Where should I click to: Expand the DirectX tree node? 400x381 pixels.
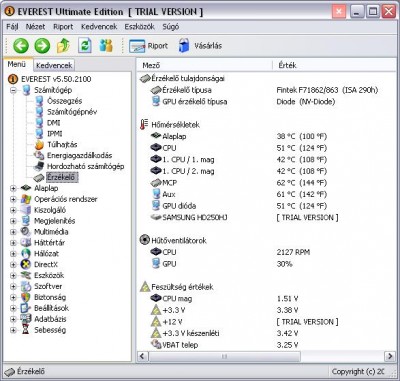(x=13, y=265)
